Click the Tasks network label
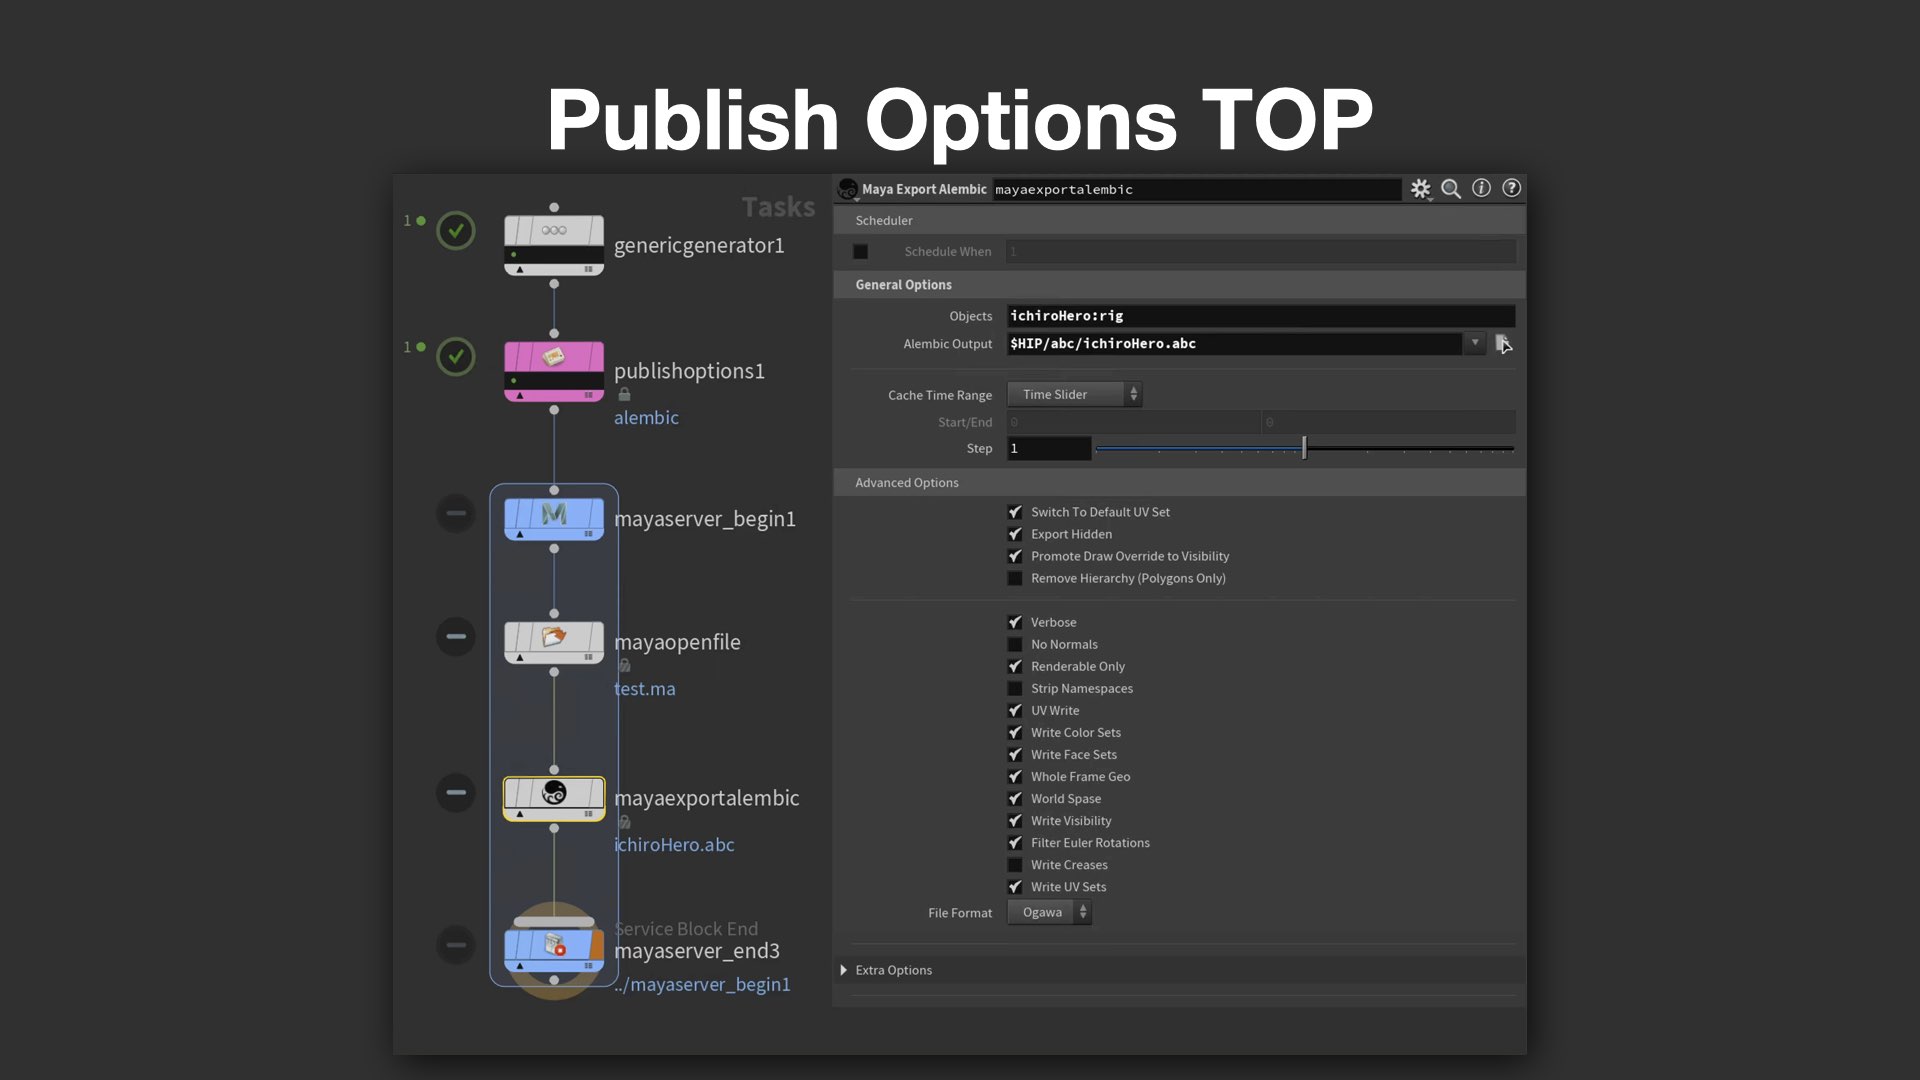1920x1080 pixels. coord(778,207)
